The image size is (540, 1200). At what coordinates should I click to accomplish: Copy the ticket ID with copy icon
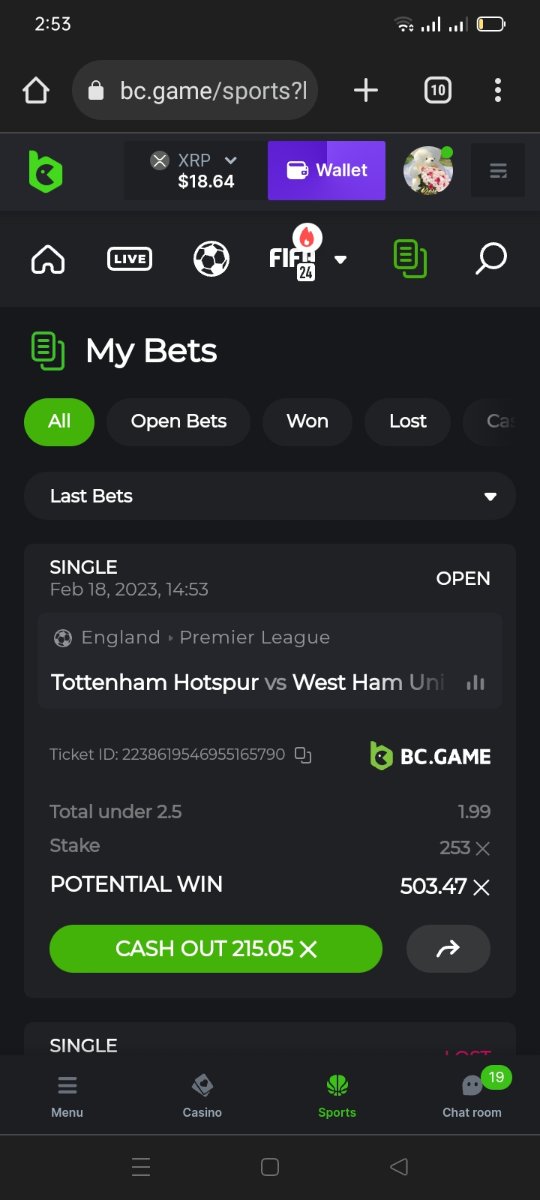[303, 755]
